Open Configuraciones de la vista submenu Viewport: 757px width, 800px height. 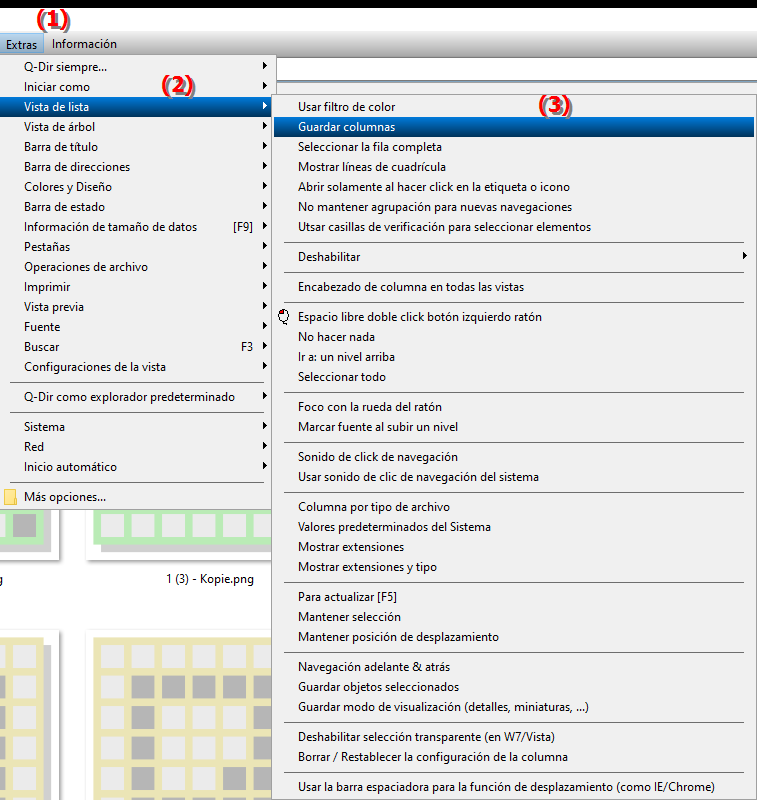137,367
